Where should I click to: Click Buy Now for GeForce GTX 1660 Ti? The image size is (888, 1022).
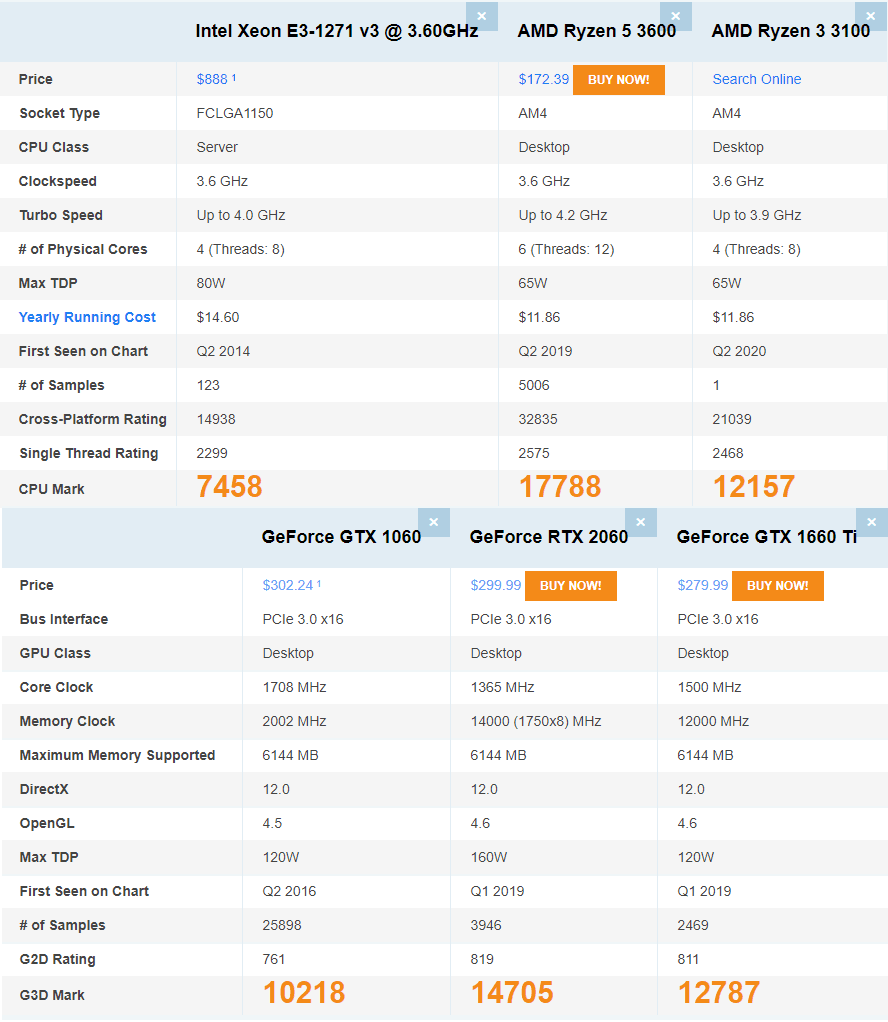[778, 585]
